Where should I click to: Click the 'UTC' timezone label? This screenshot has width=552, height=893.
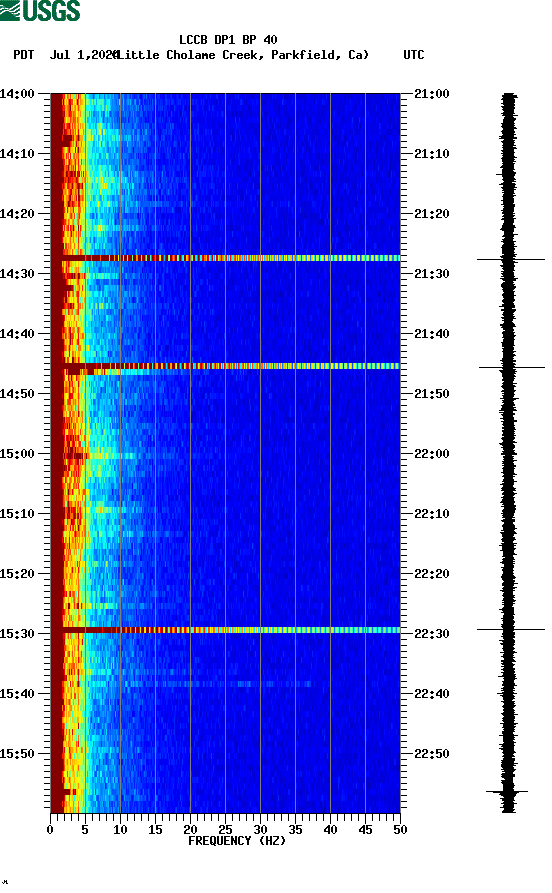tap(414, 55)
